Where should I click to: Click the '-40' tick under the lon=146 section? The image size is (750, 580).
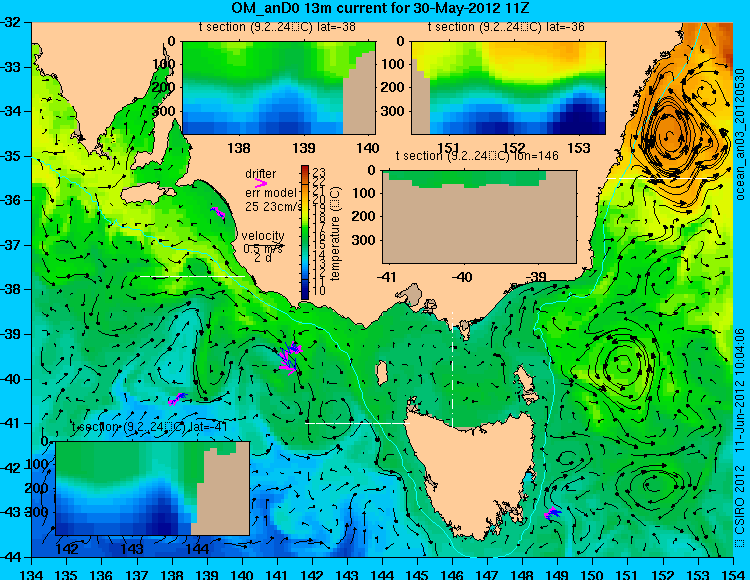click(x=462, y=277)
